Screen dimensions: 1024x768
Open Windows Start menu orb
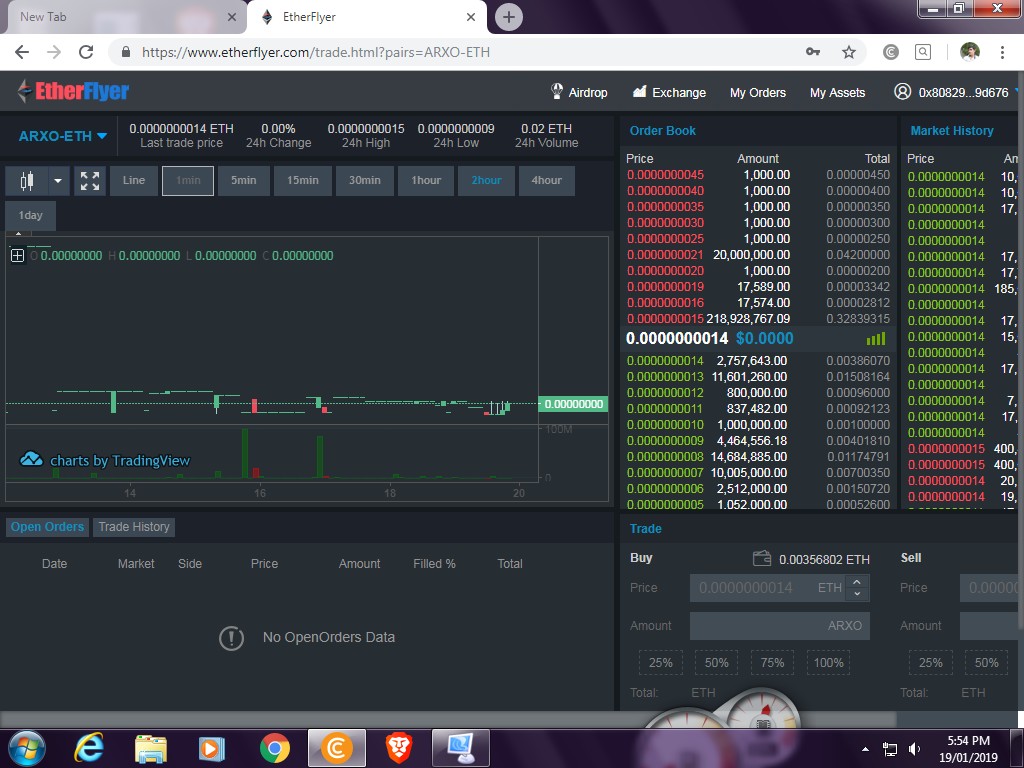pyautogui.click(x=27, y=748)
